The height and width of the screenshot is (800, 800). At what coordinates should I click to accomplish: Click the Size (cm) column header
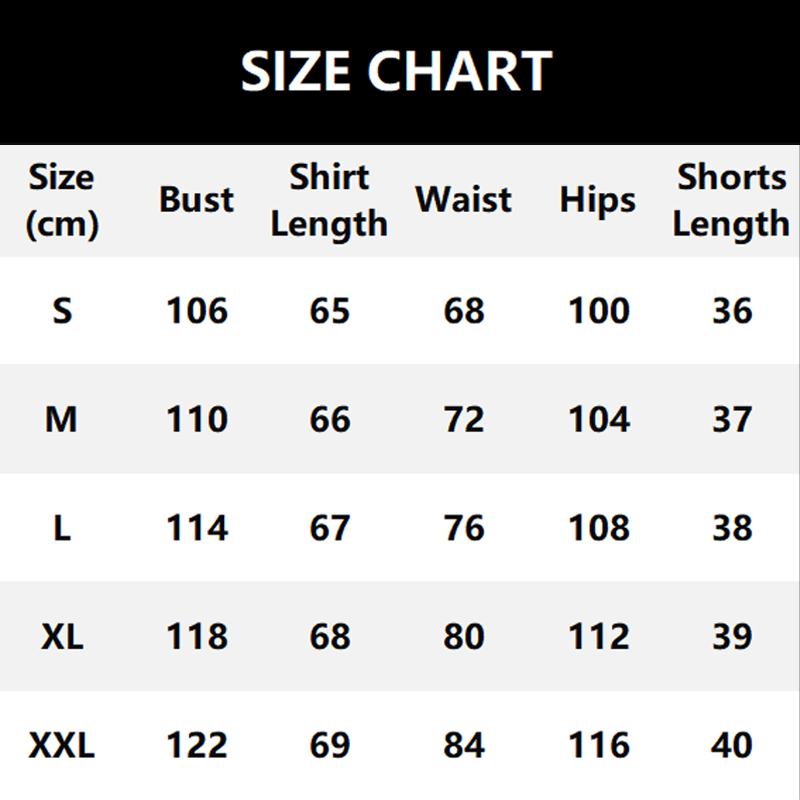coord(61,200)
